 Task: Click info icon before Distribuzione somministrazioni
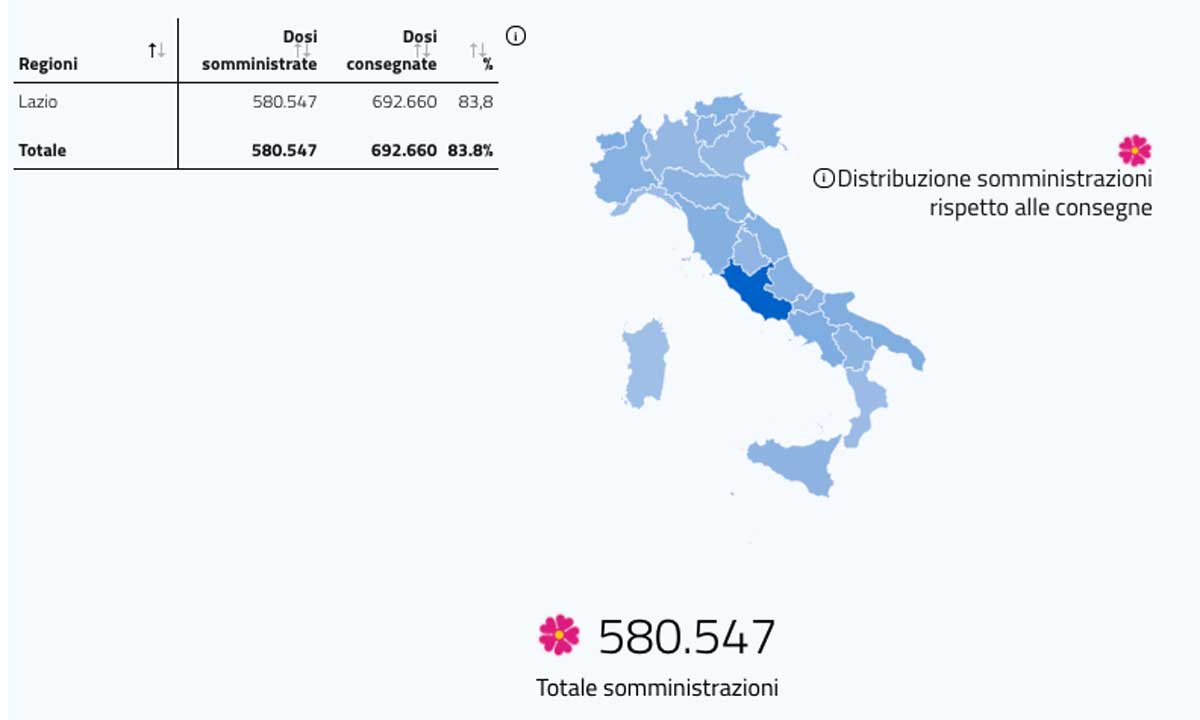tap(823, 179)
